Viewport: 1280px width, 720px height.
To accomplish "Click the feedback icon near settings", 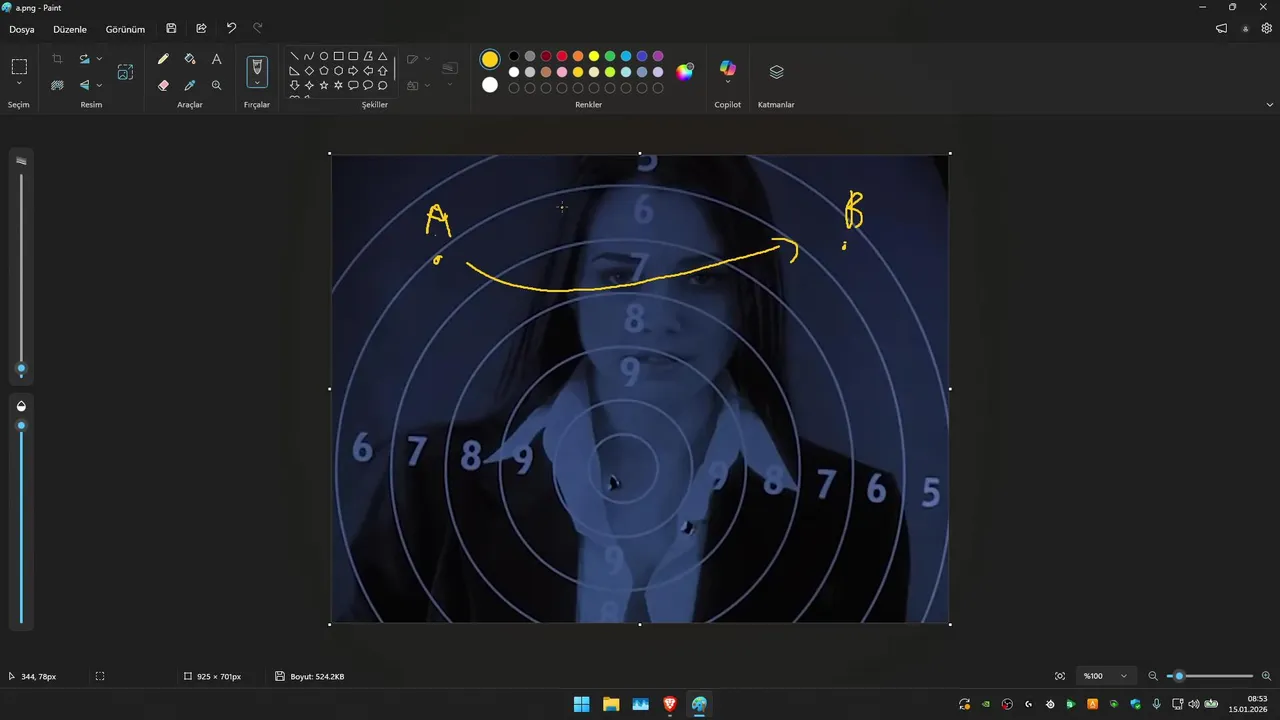I will pos(1221,29).
